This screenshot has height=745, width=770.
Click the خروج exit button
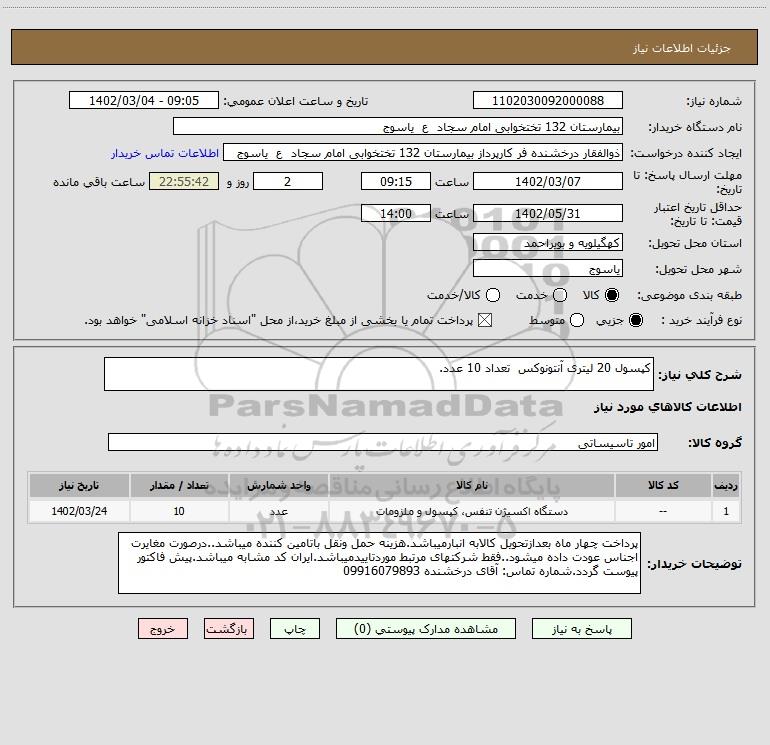tap(163, 629)
